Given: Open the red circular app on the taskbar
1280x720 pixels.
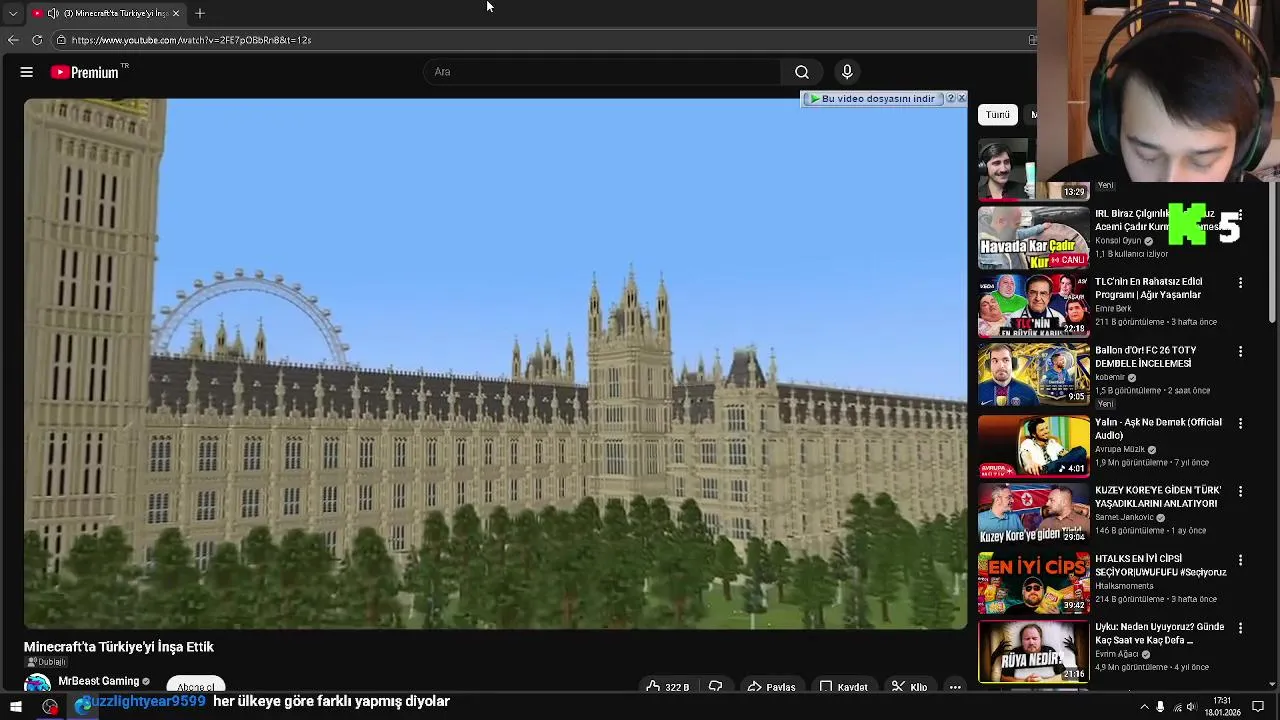Looking at the screenshot, I should tap(50, 707).
